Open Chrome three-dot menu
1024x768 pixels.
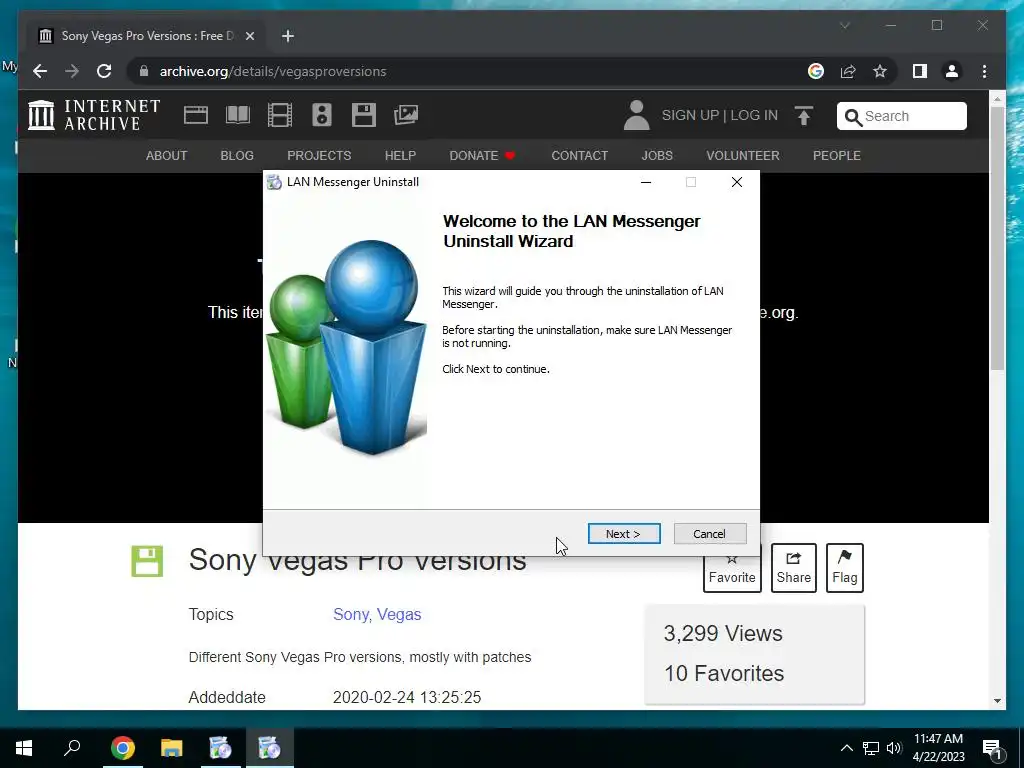984,71
